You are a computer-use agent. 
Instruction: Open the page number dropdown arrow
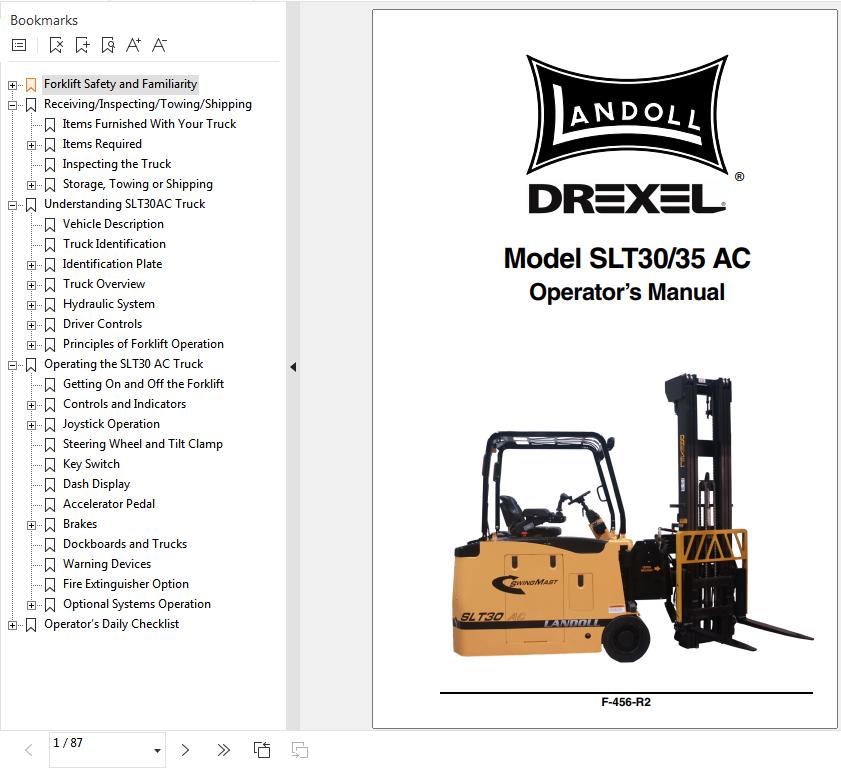click(157, 750)
